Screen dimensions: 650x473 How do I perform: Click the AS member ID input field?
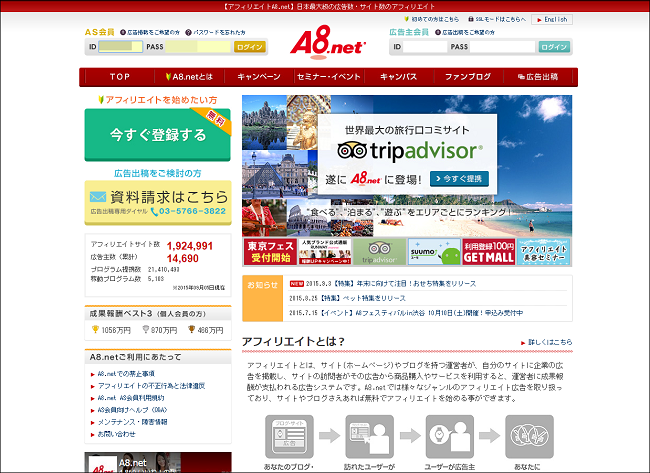[120, 46]
